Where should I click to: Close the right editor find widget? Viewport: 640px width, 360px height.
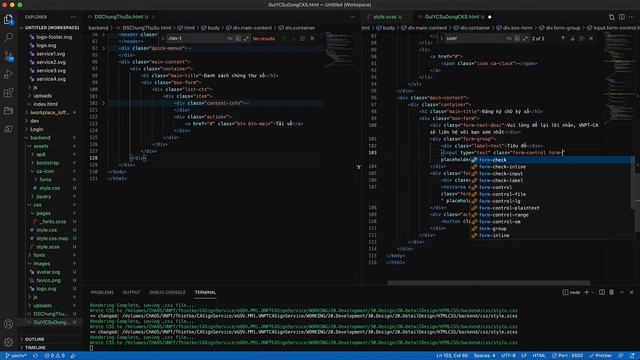tap(591, 38)
